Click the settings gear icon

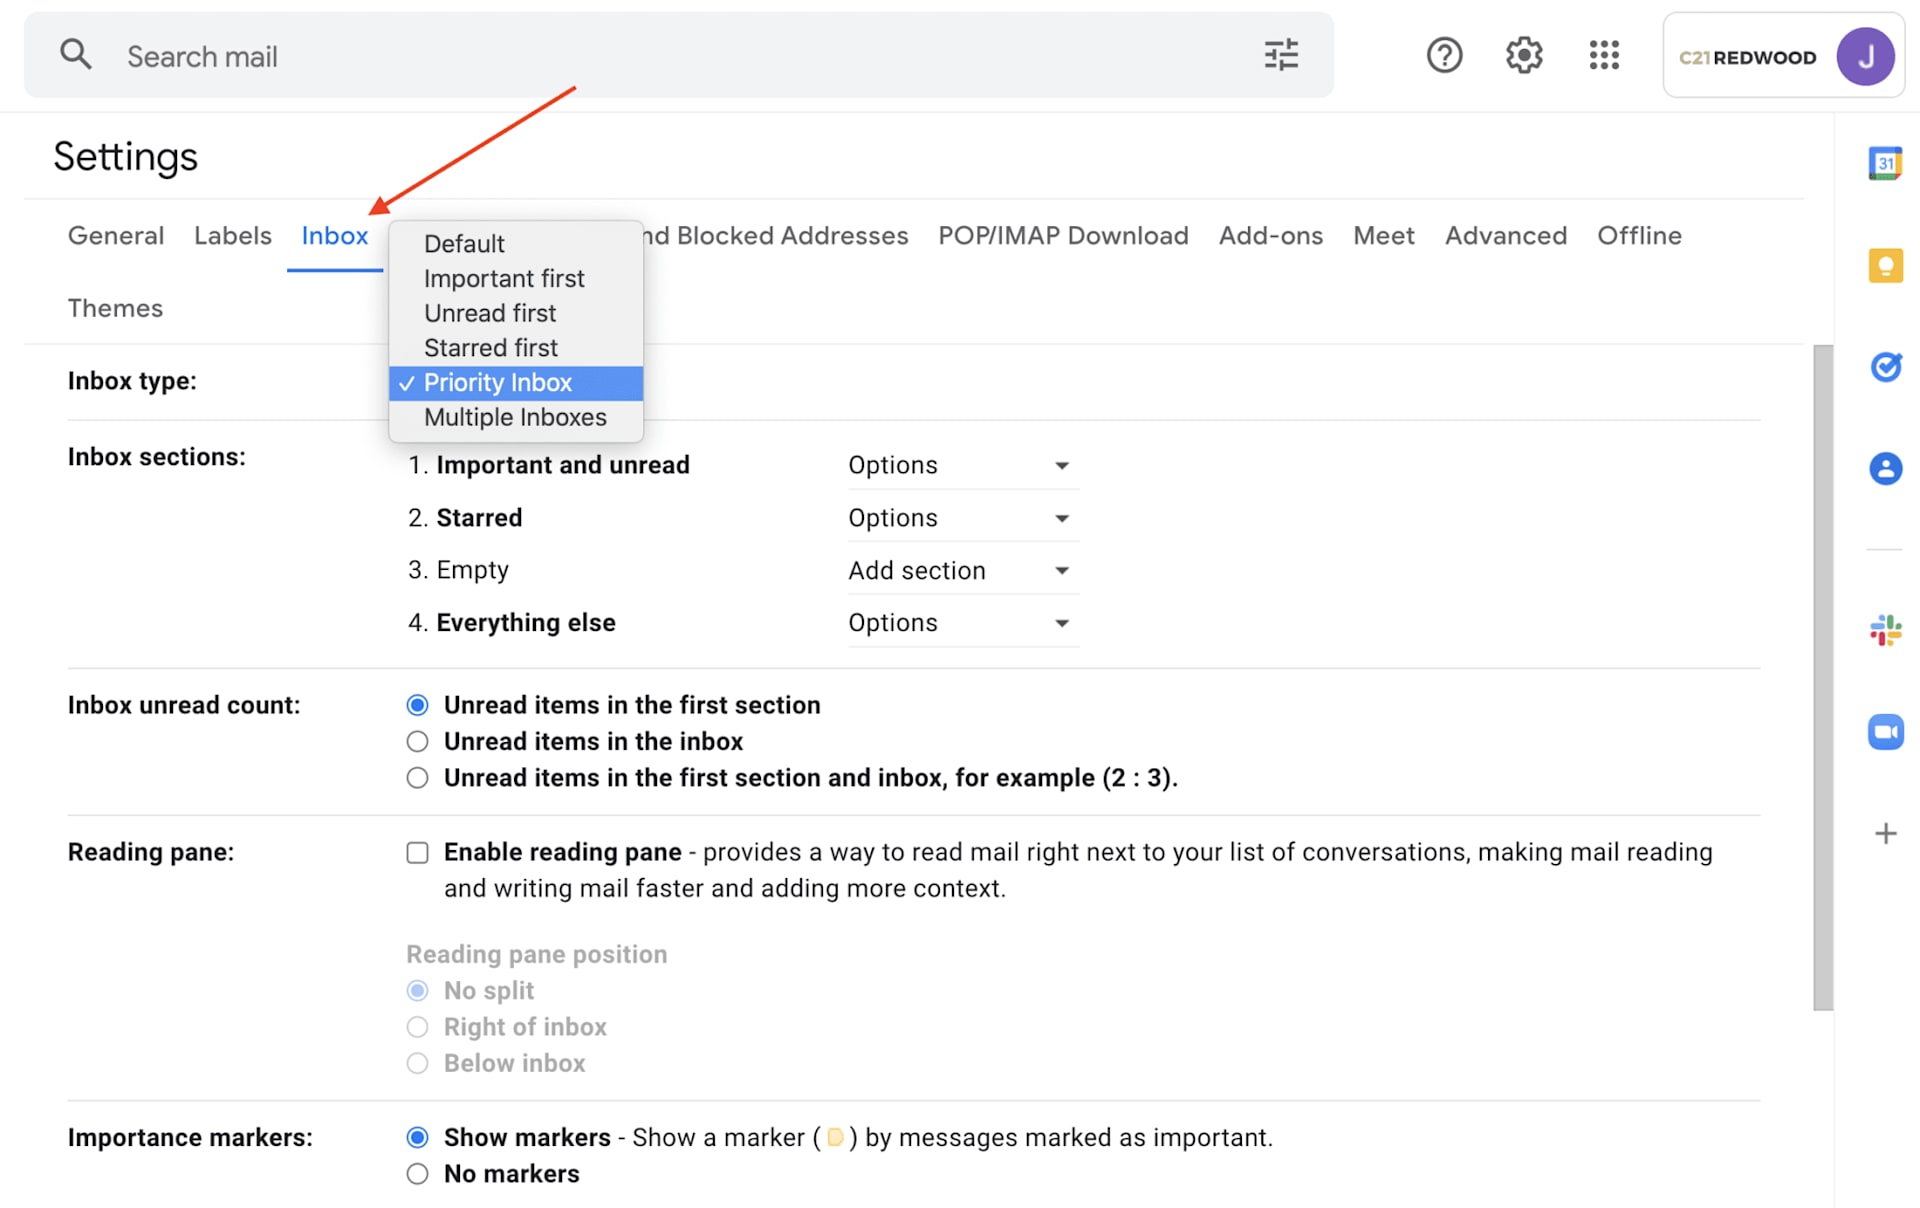[1523, 55]
